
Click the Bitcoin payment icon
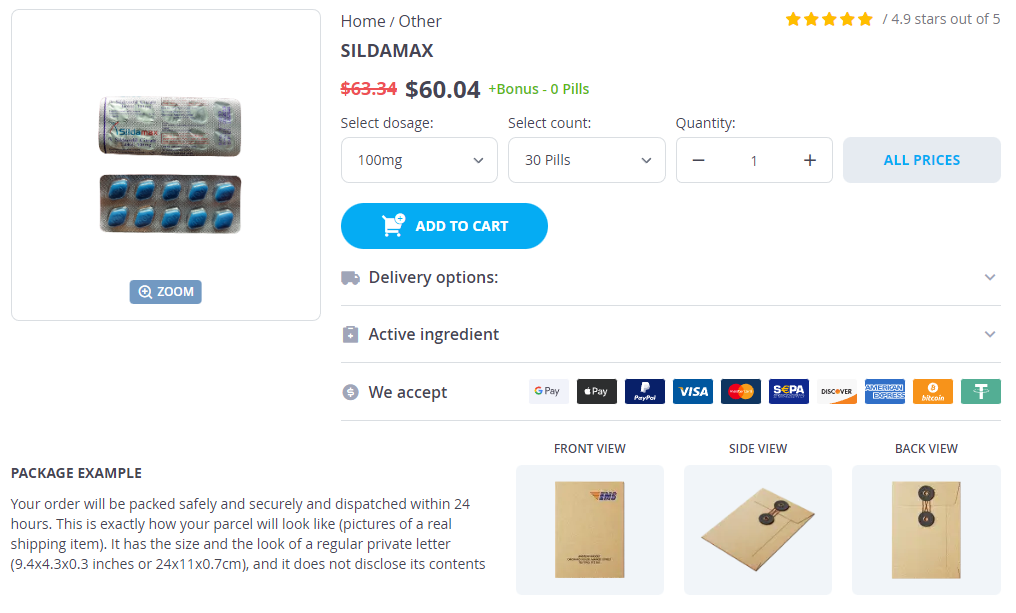click(x=933, y=392)
